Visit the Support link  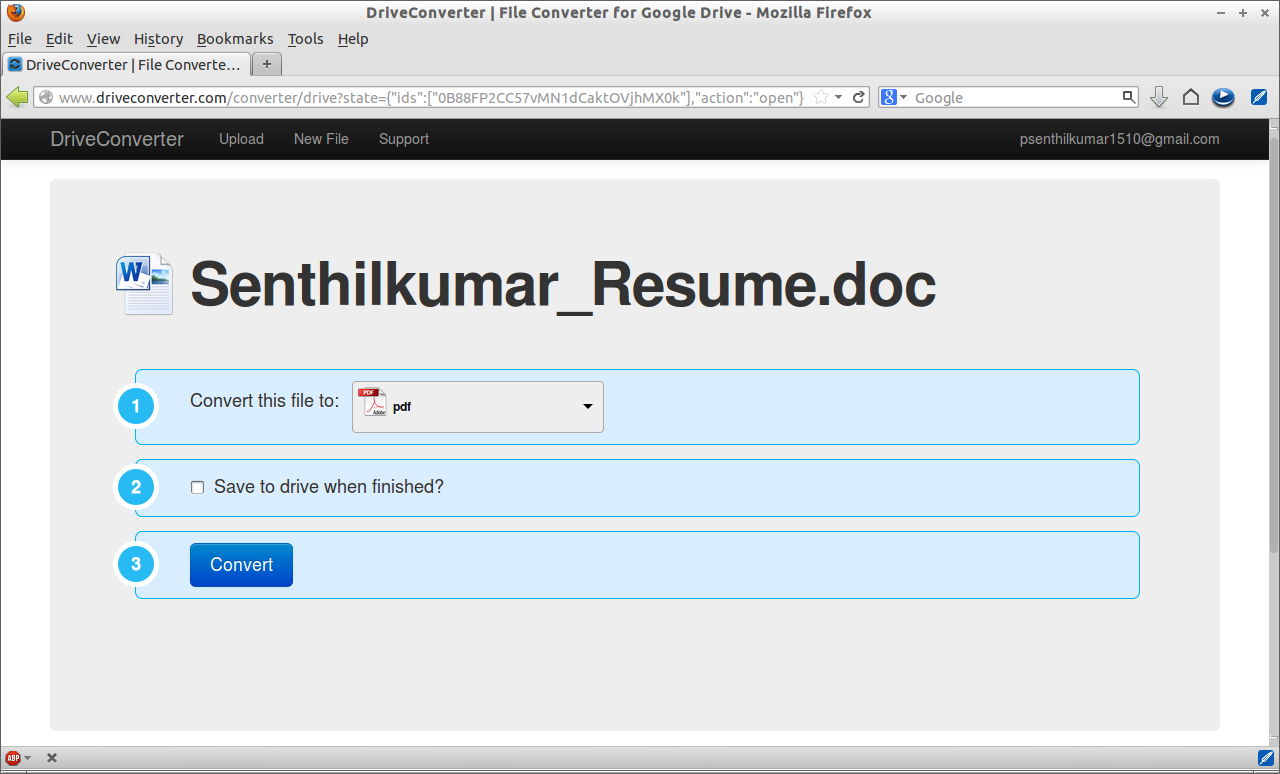(404, 139)
